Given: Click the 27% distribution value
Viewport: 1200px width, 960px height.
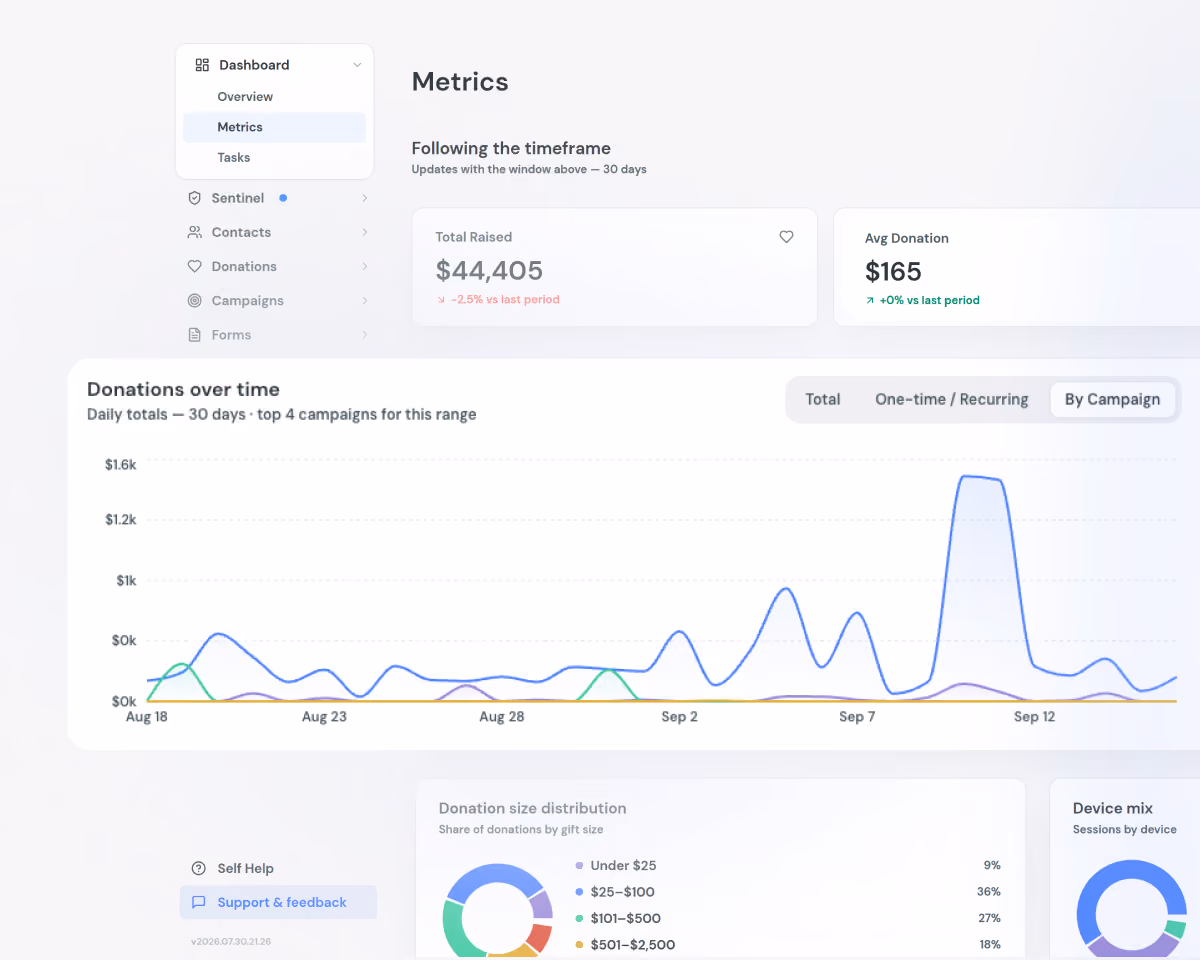Looking at the screenshot, I should [x=989, y=918].
